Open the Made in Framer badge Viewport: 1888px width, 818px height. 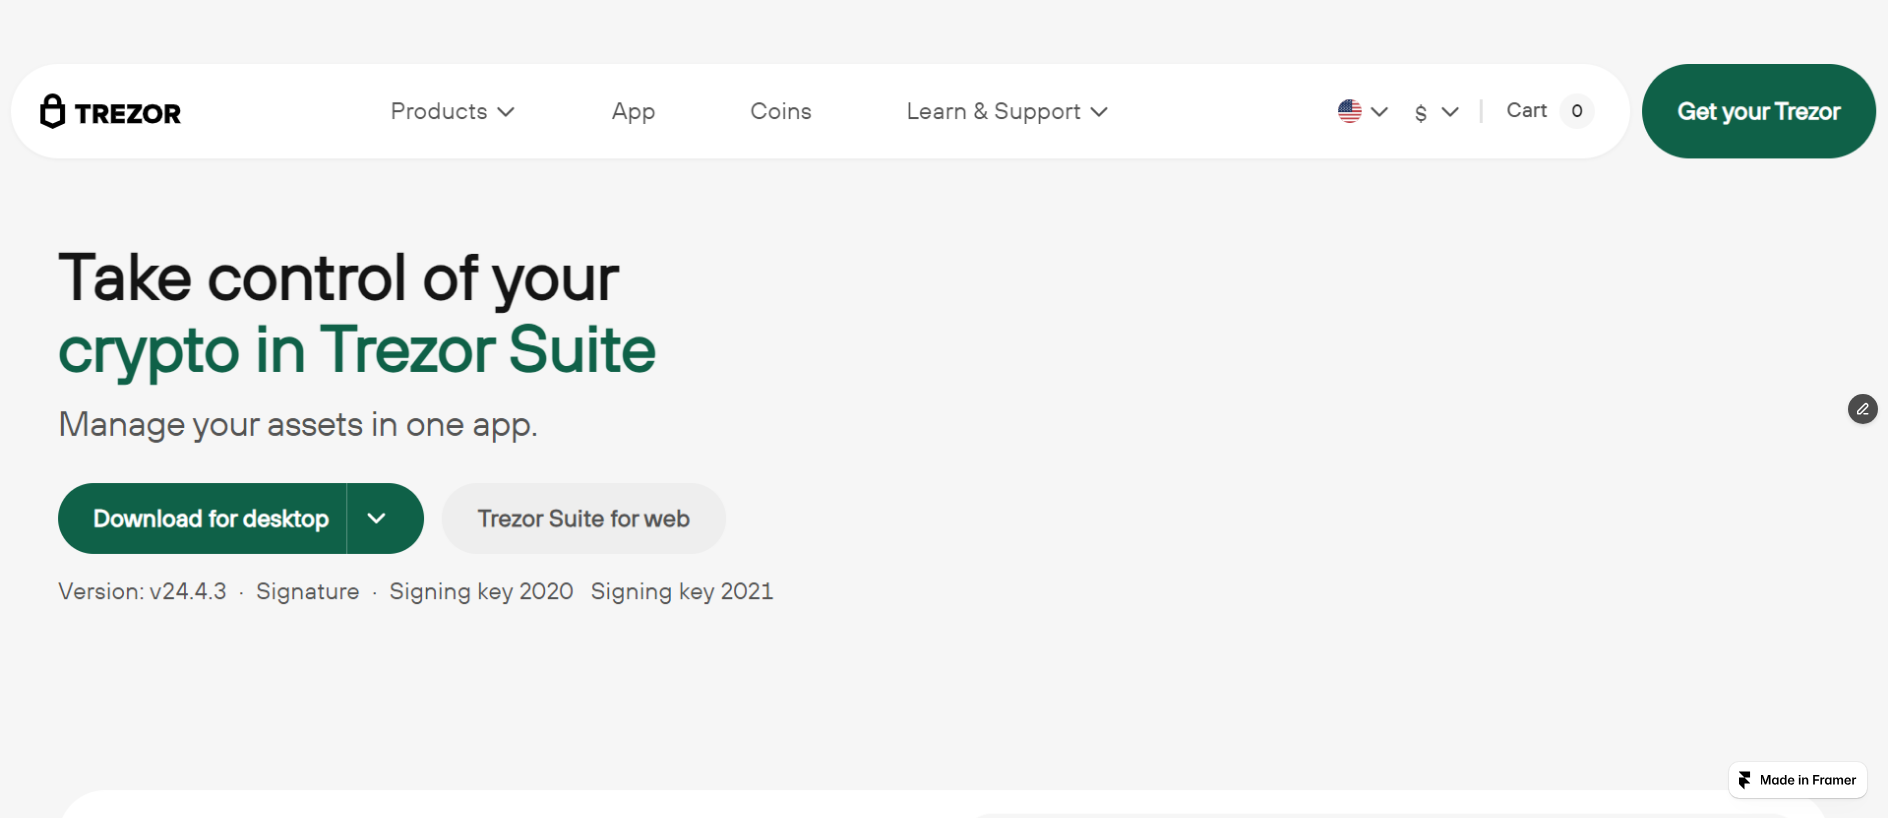(1797, 780)
